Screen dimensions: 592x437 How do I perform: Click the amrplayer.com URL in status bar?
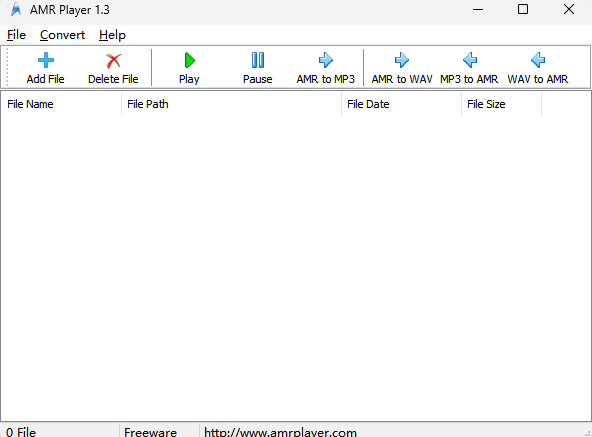click(x=280, y=432)
